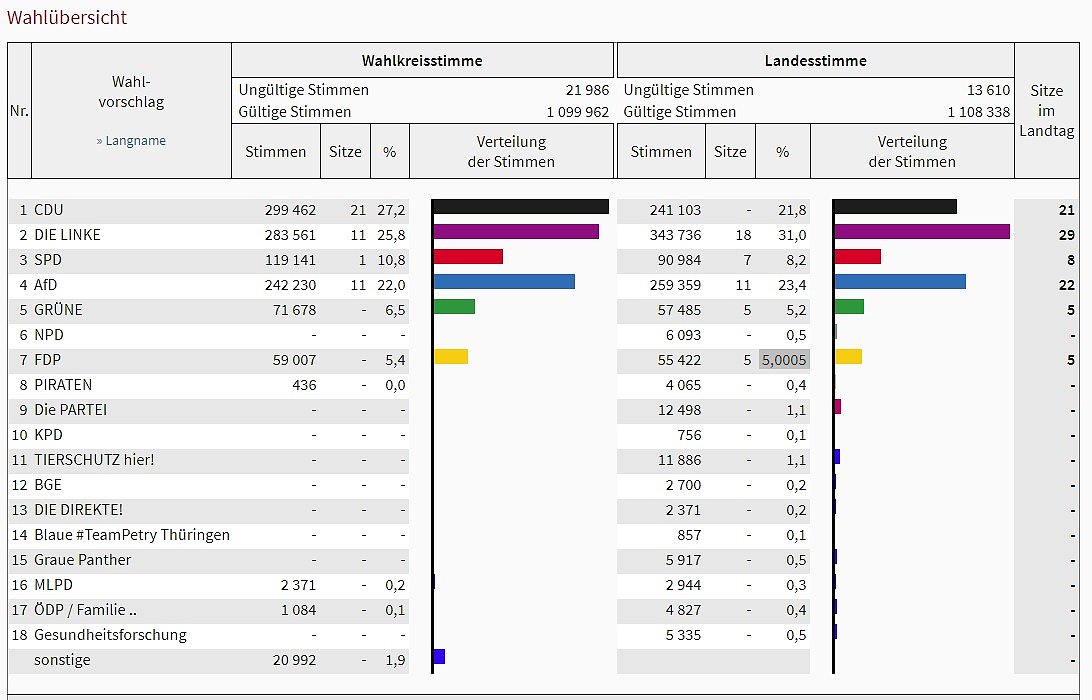Click the blue sonstige bar under Wahlkreisstimme
The width and height of the screenshot is (1092, 700).
coord(439,657)
